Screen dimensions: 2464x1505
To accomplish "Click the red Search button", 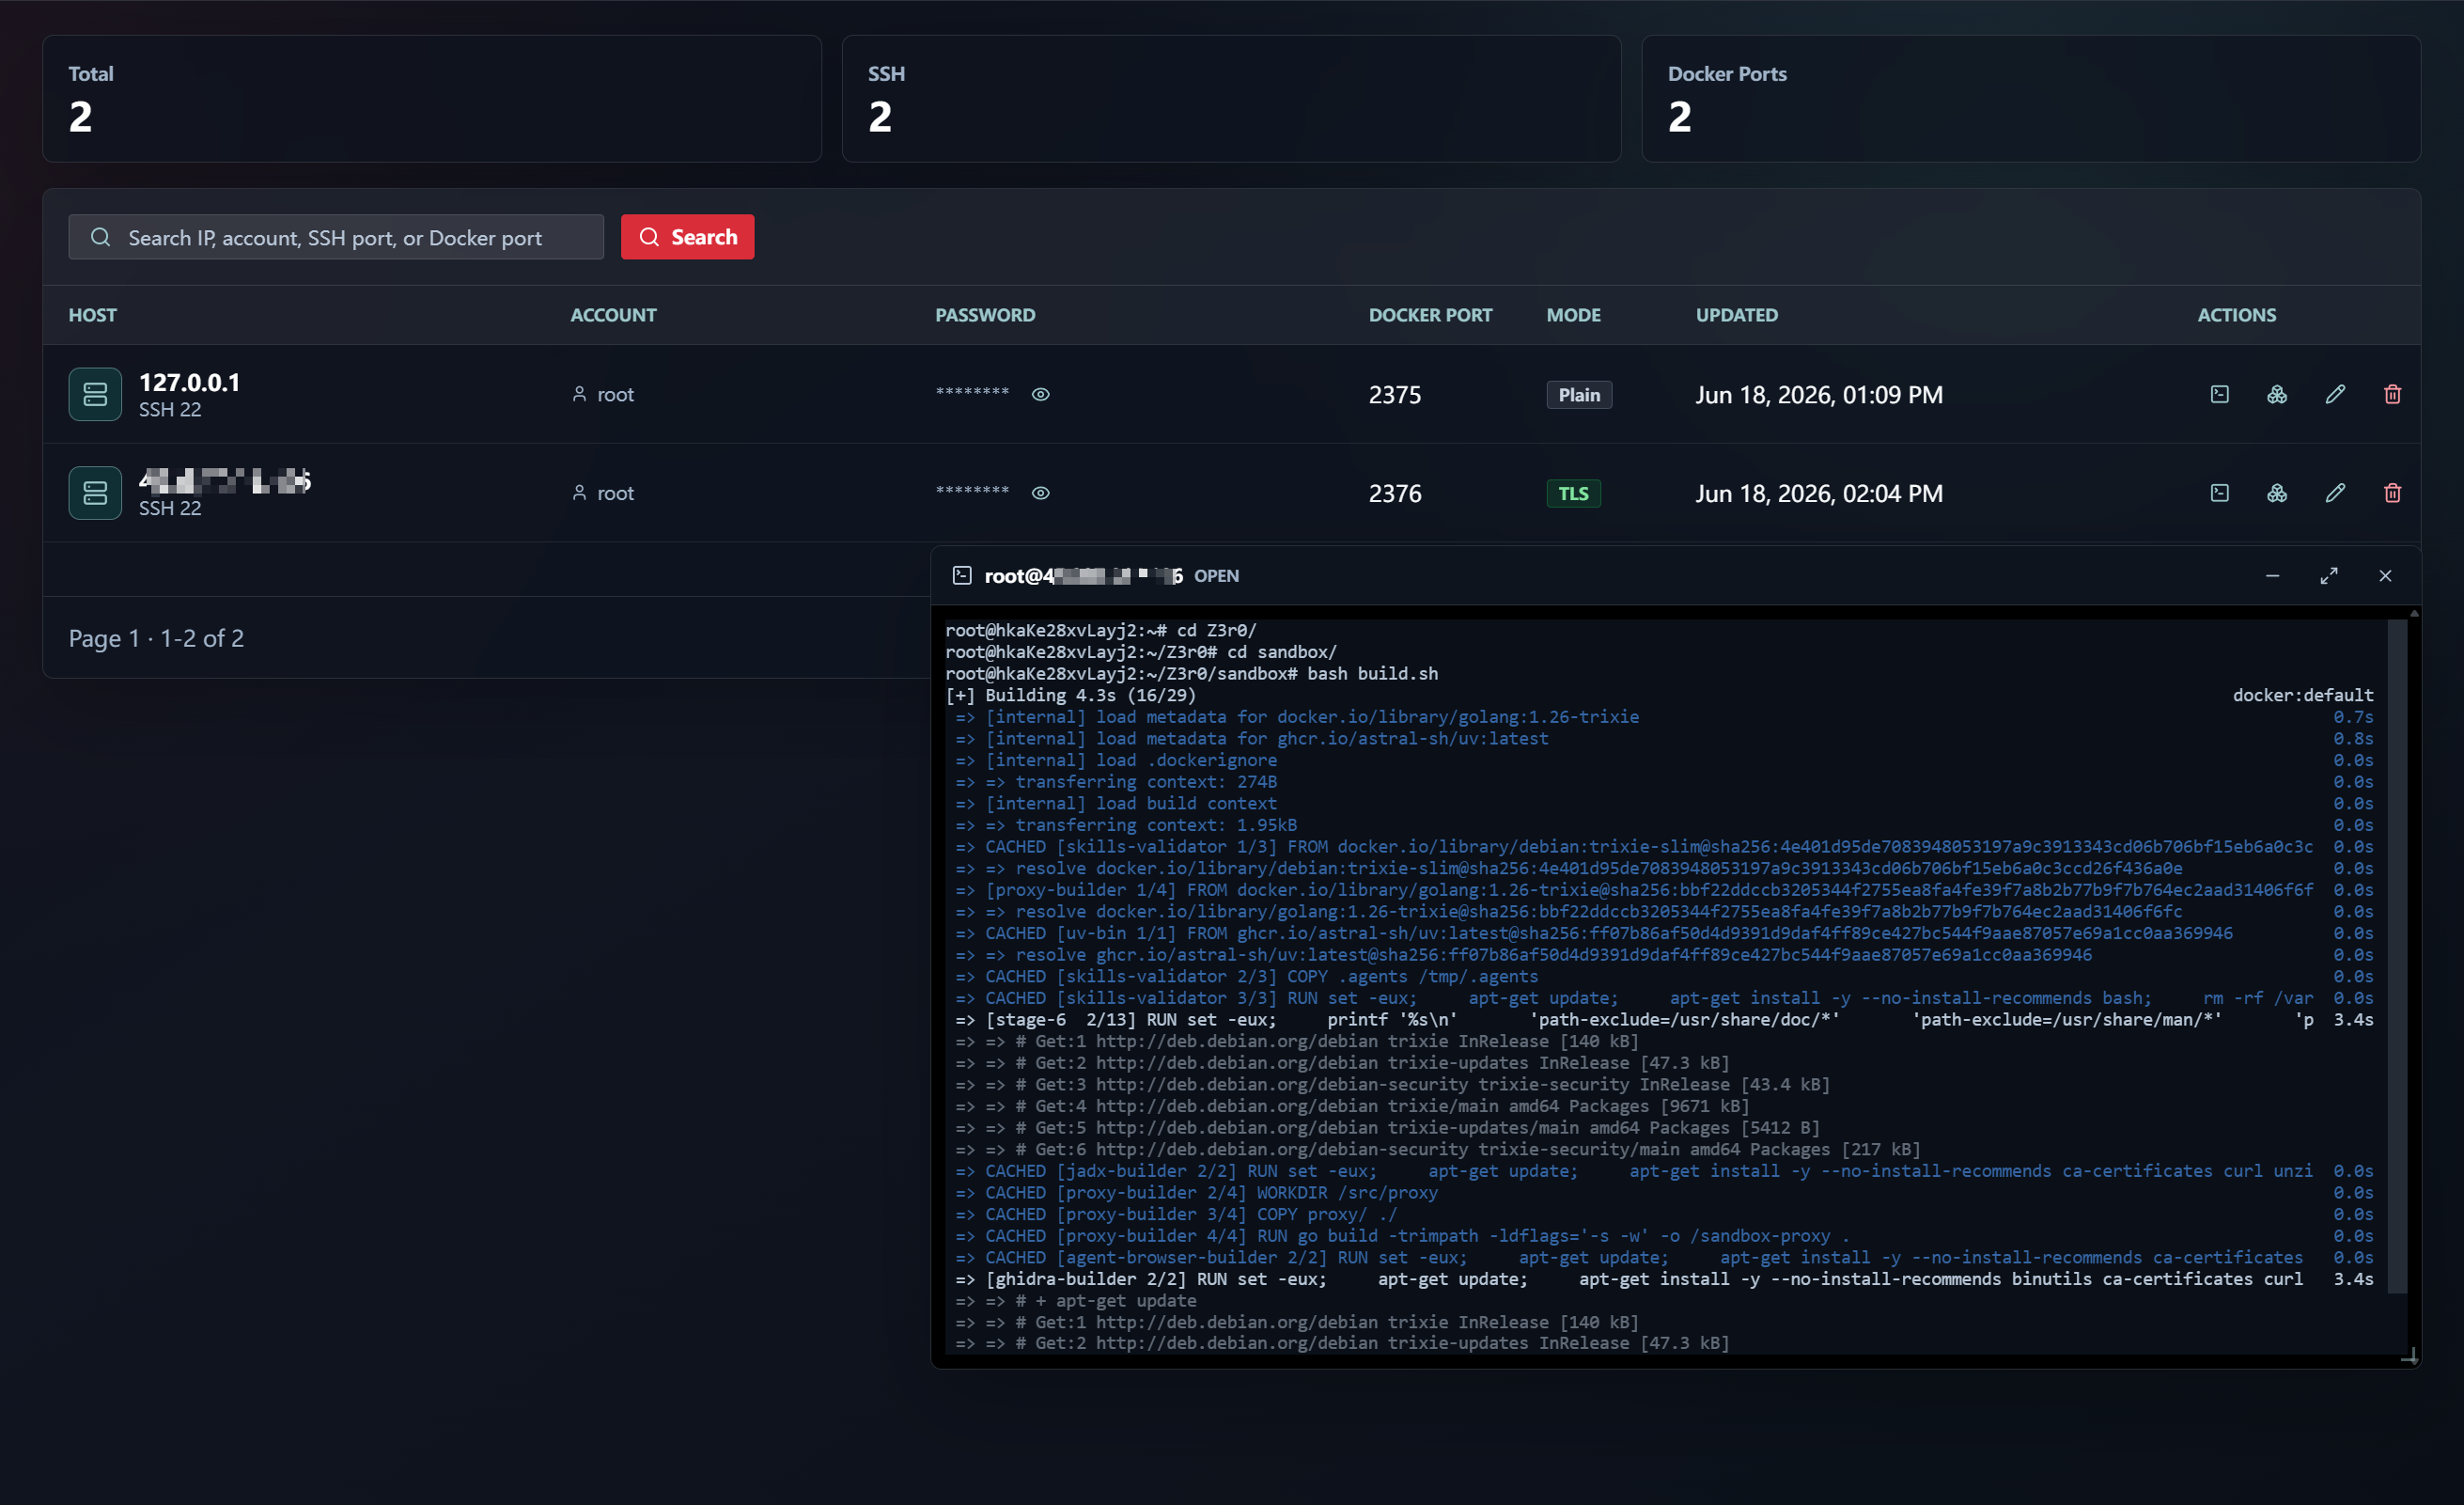I will 687,237.
